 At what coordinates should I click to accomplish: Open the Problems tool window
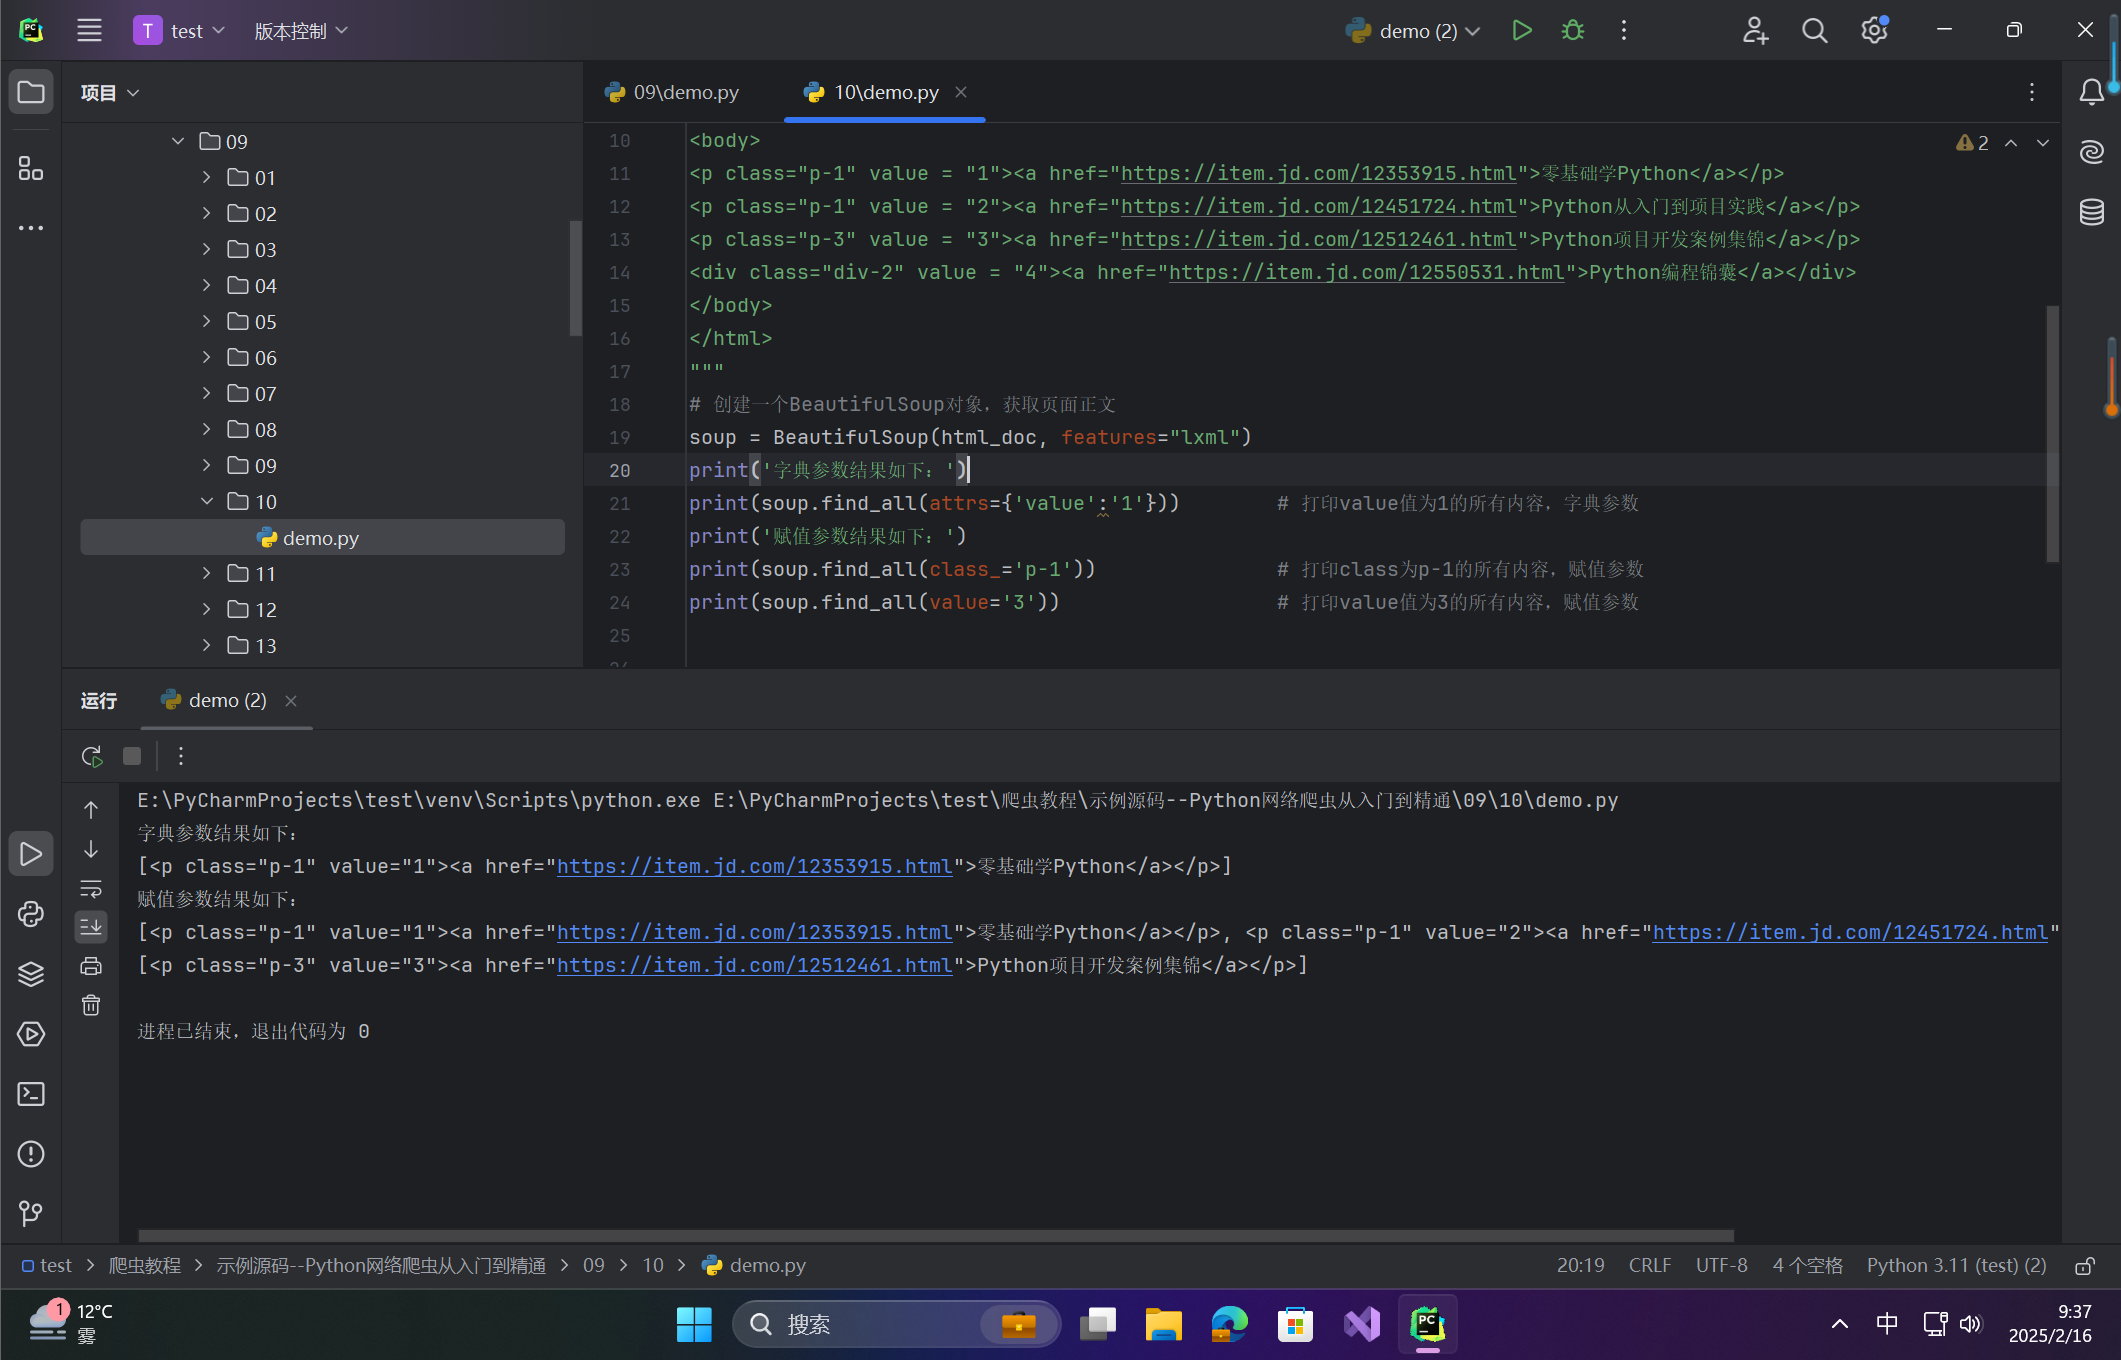[x=31, y=1154]
